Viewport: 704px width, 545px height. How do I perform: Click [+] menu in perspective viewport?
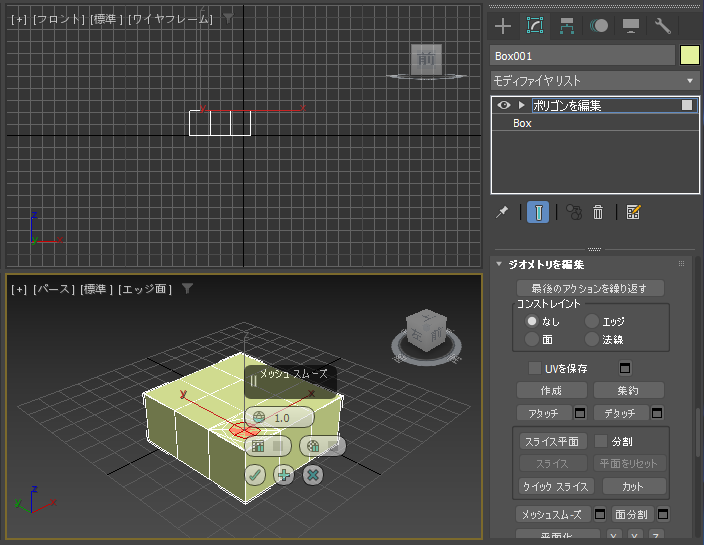(x=19, y=289)
